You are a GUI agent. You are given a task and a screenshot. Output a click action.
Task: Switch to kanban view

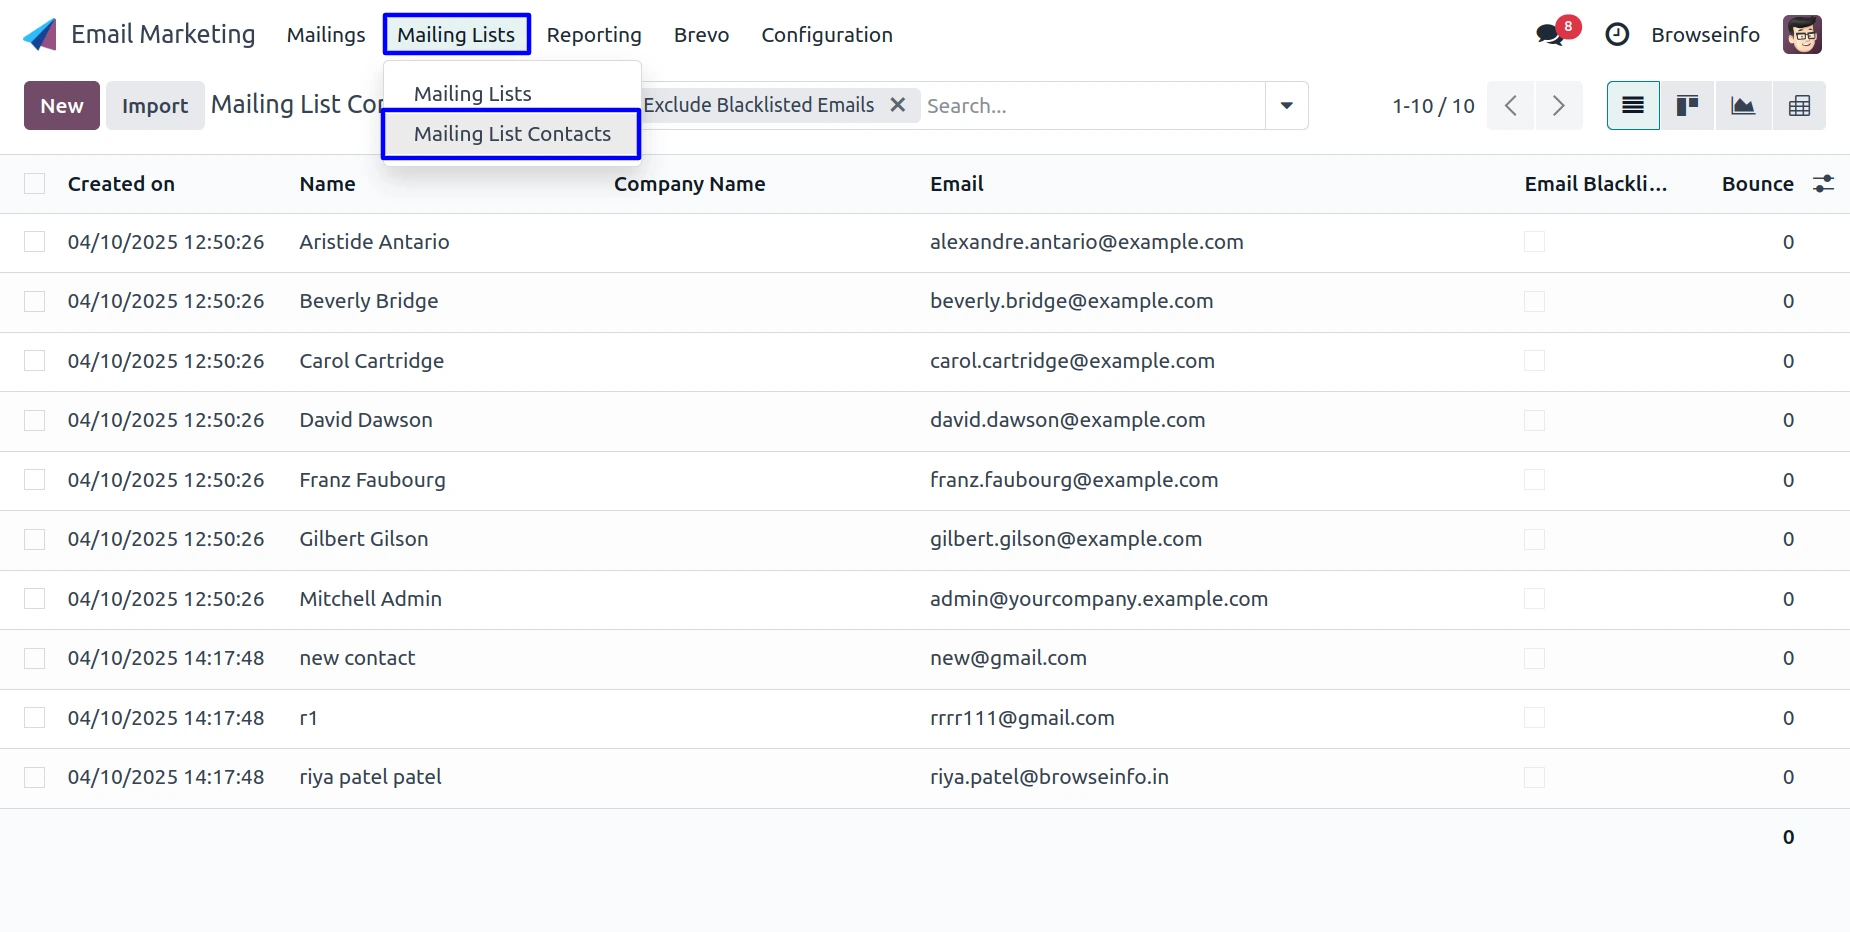tap(1688, 106)
